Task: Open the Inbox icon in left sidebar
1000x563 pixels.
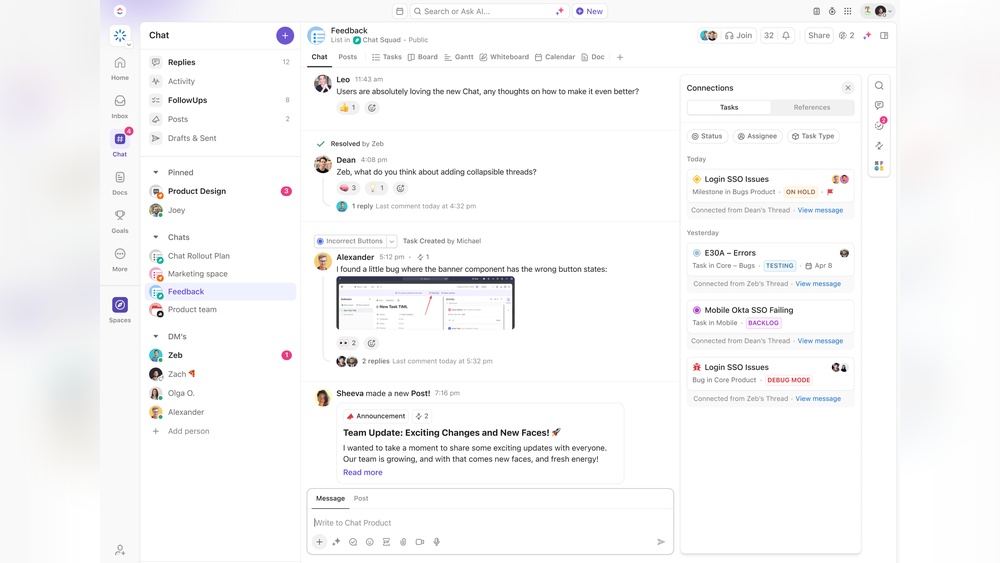Action: click(120, 101)
